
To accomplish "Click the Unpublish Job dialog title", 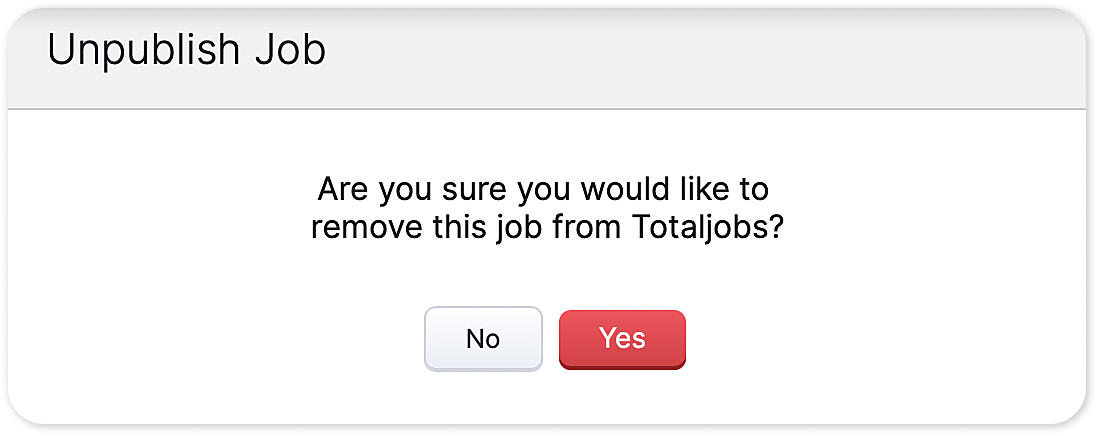I will click(x=187, y=51).
